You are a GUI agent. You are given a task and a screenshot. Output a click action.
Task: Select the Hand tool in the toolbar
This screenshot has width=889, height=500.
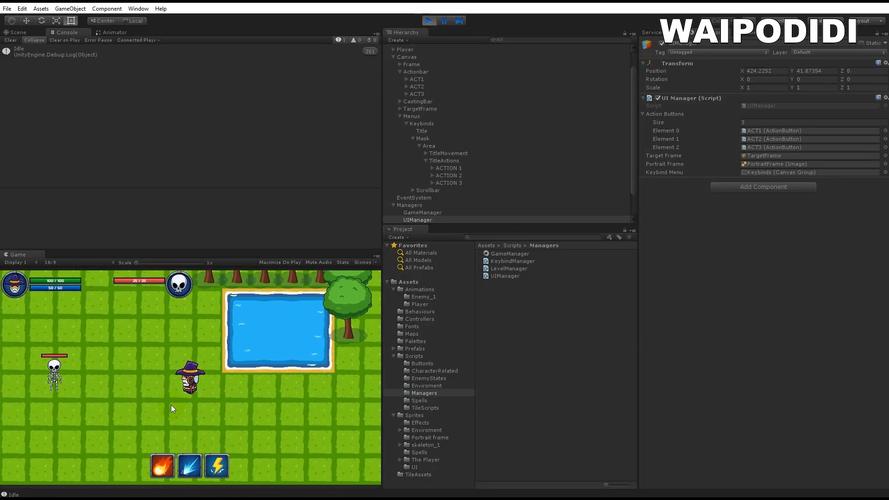tap(10, 20)
